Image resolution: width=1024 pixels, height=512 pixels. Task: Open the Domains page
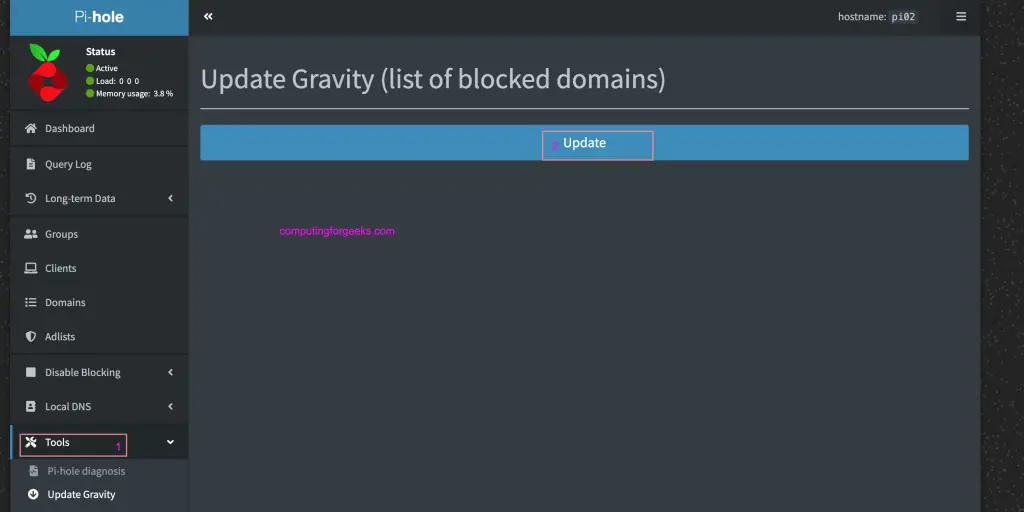pos(99,302)
